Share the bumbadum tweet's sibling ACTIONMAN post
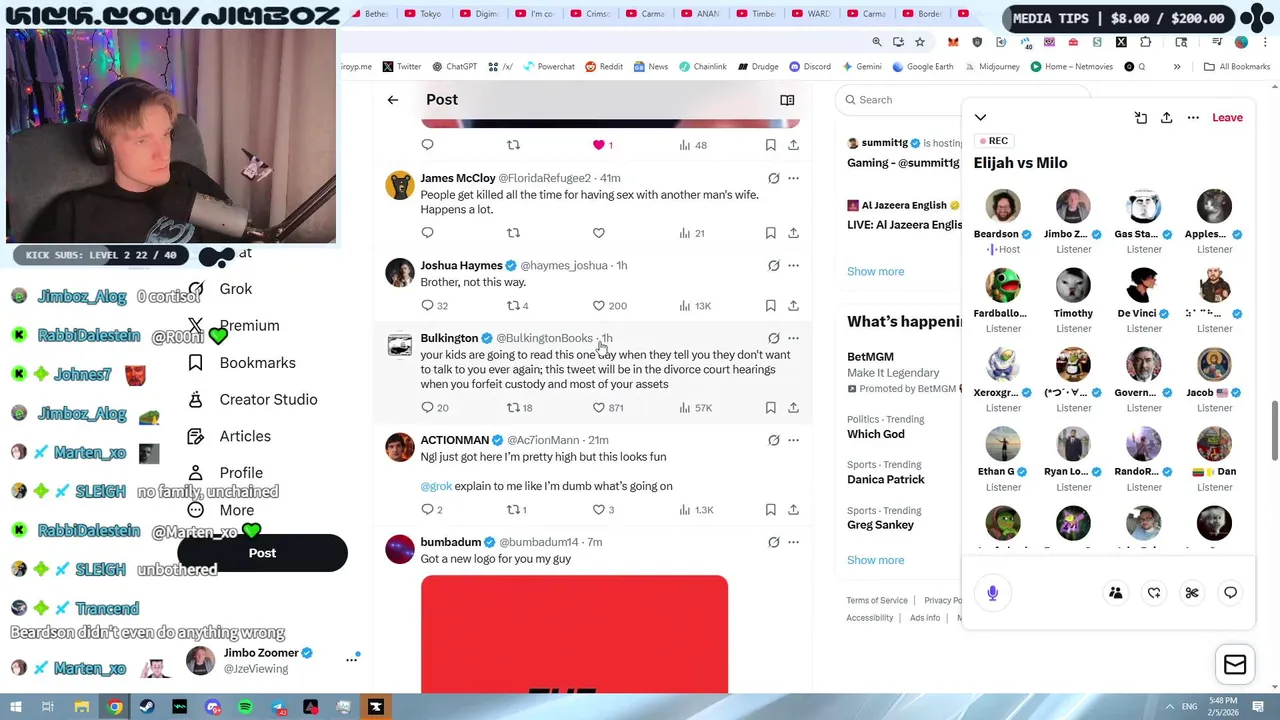Screen dimensions: 1280x720 [793, 510]
